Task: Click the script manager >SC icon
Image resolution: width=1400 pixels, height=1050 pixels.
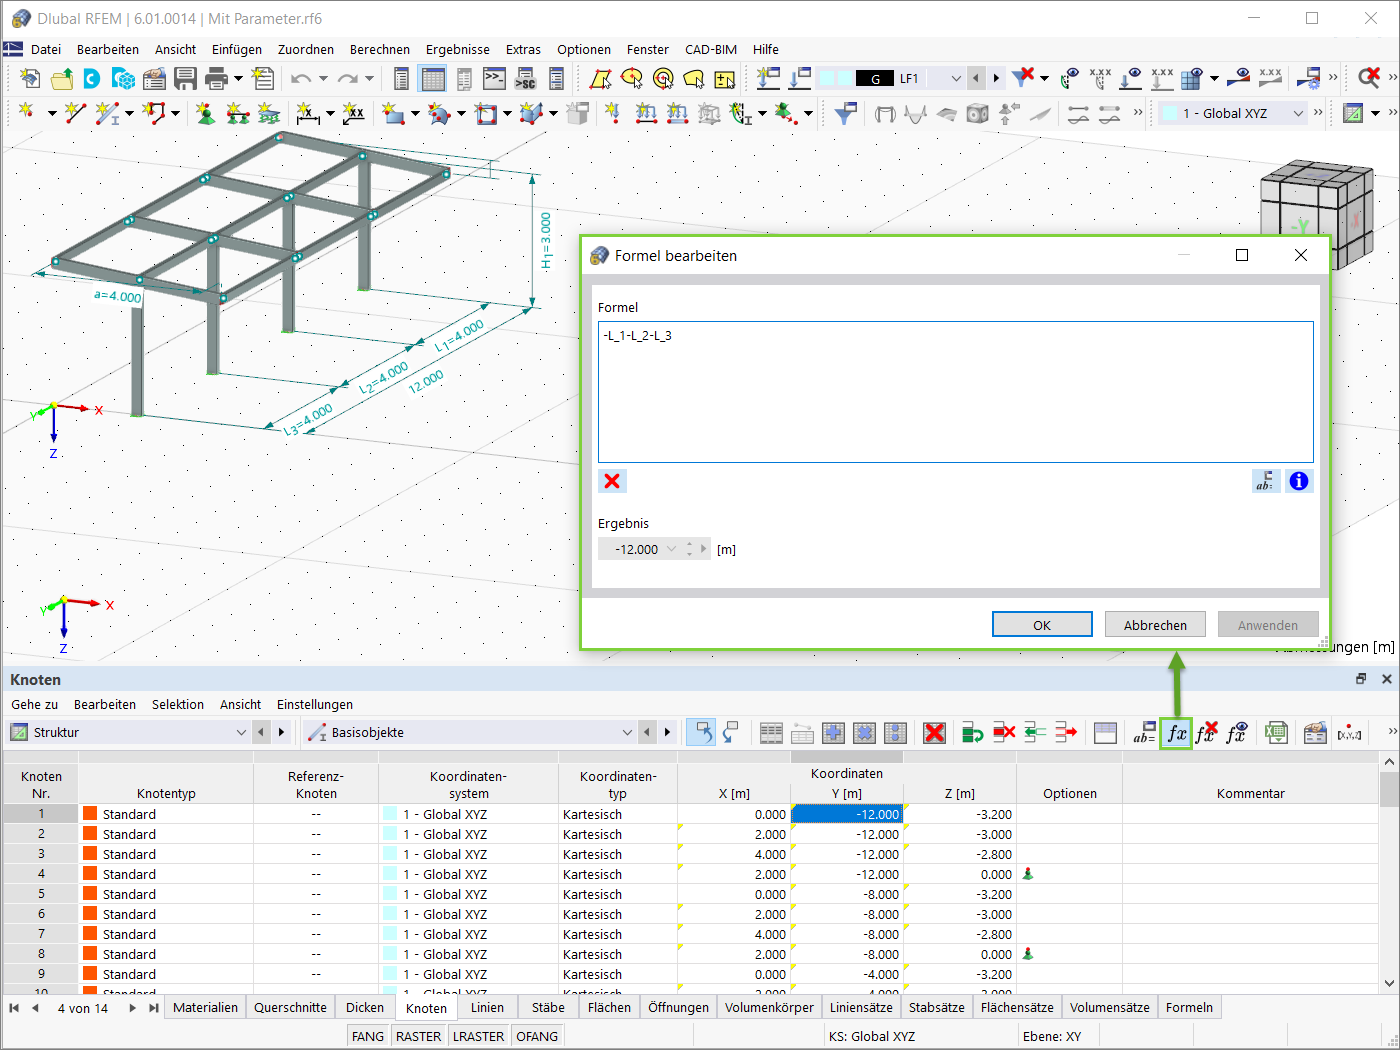Action: (x=525, y=78)
